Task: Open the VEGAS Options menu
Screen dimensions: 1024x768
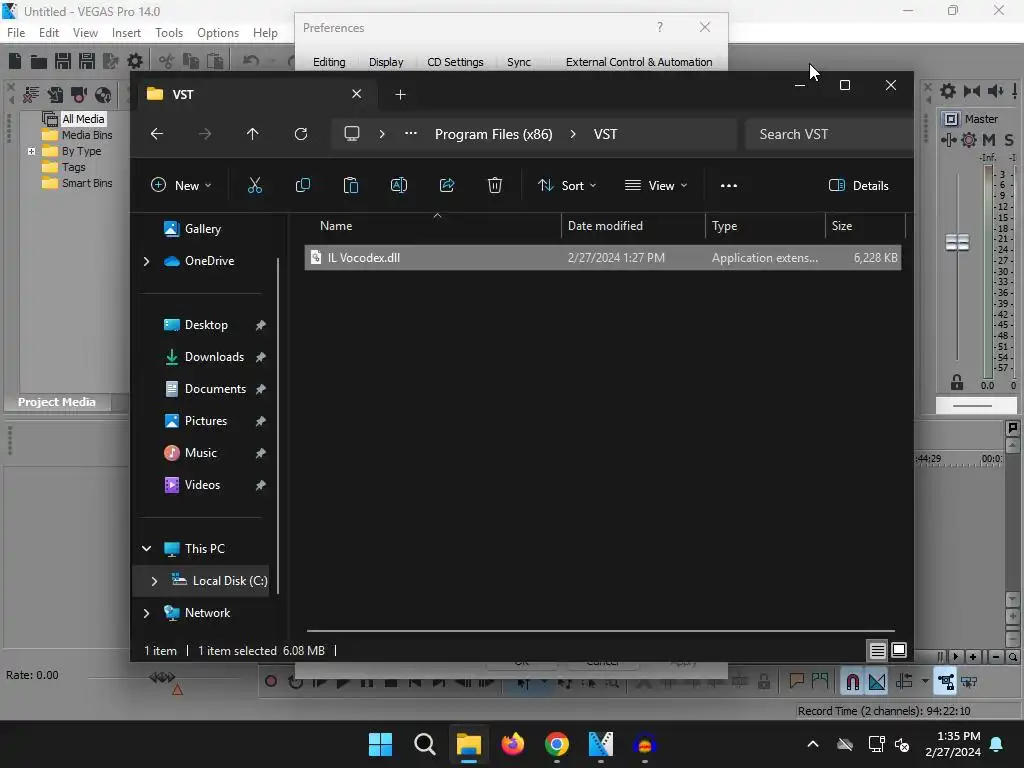Action: point(218,33)
